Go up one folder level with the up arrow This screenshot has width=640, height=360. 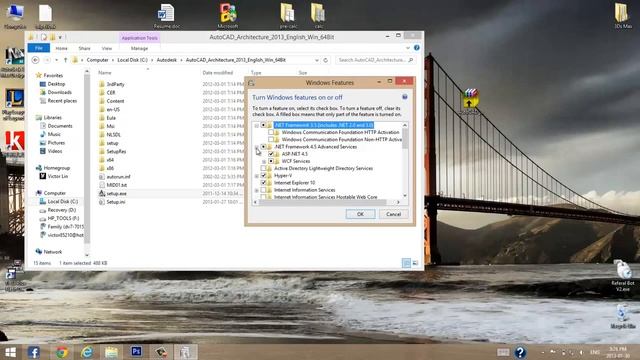[65, 60]
